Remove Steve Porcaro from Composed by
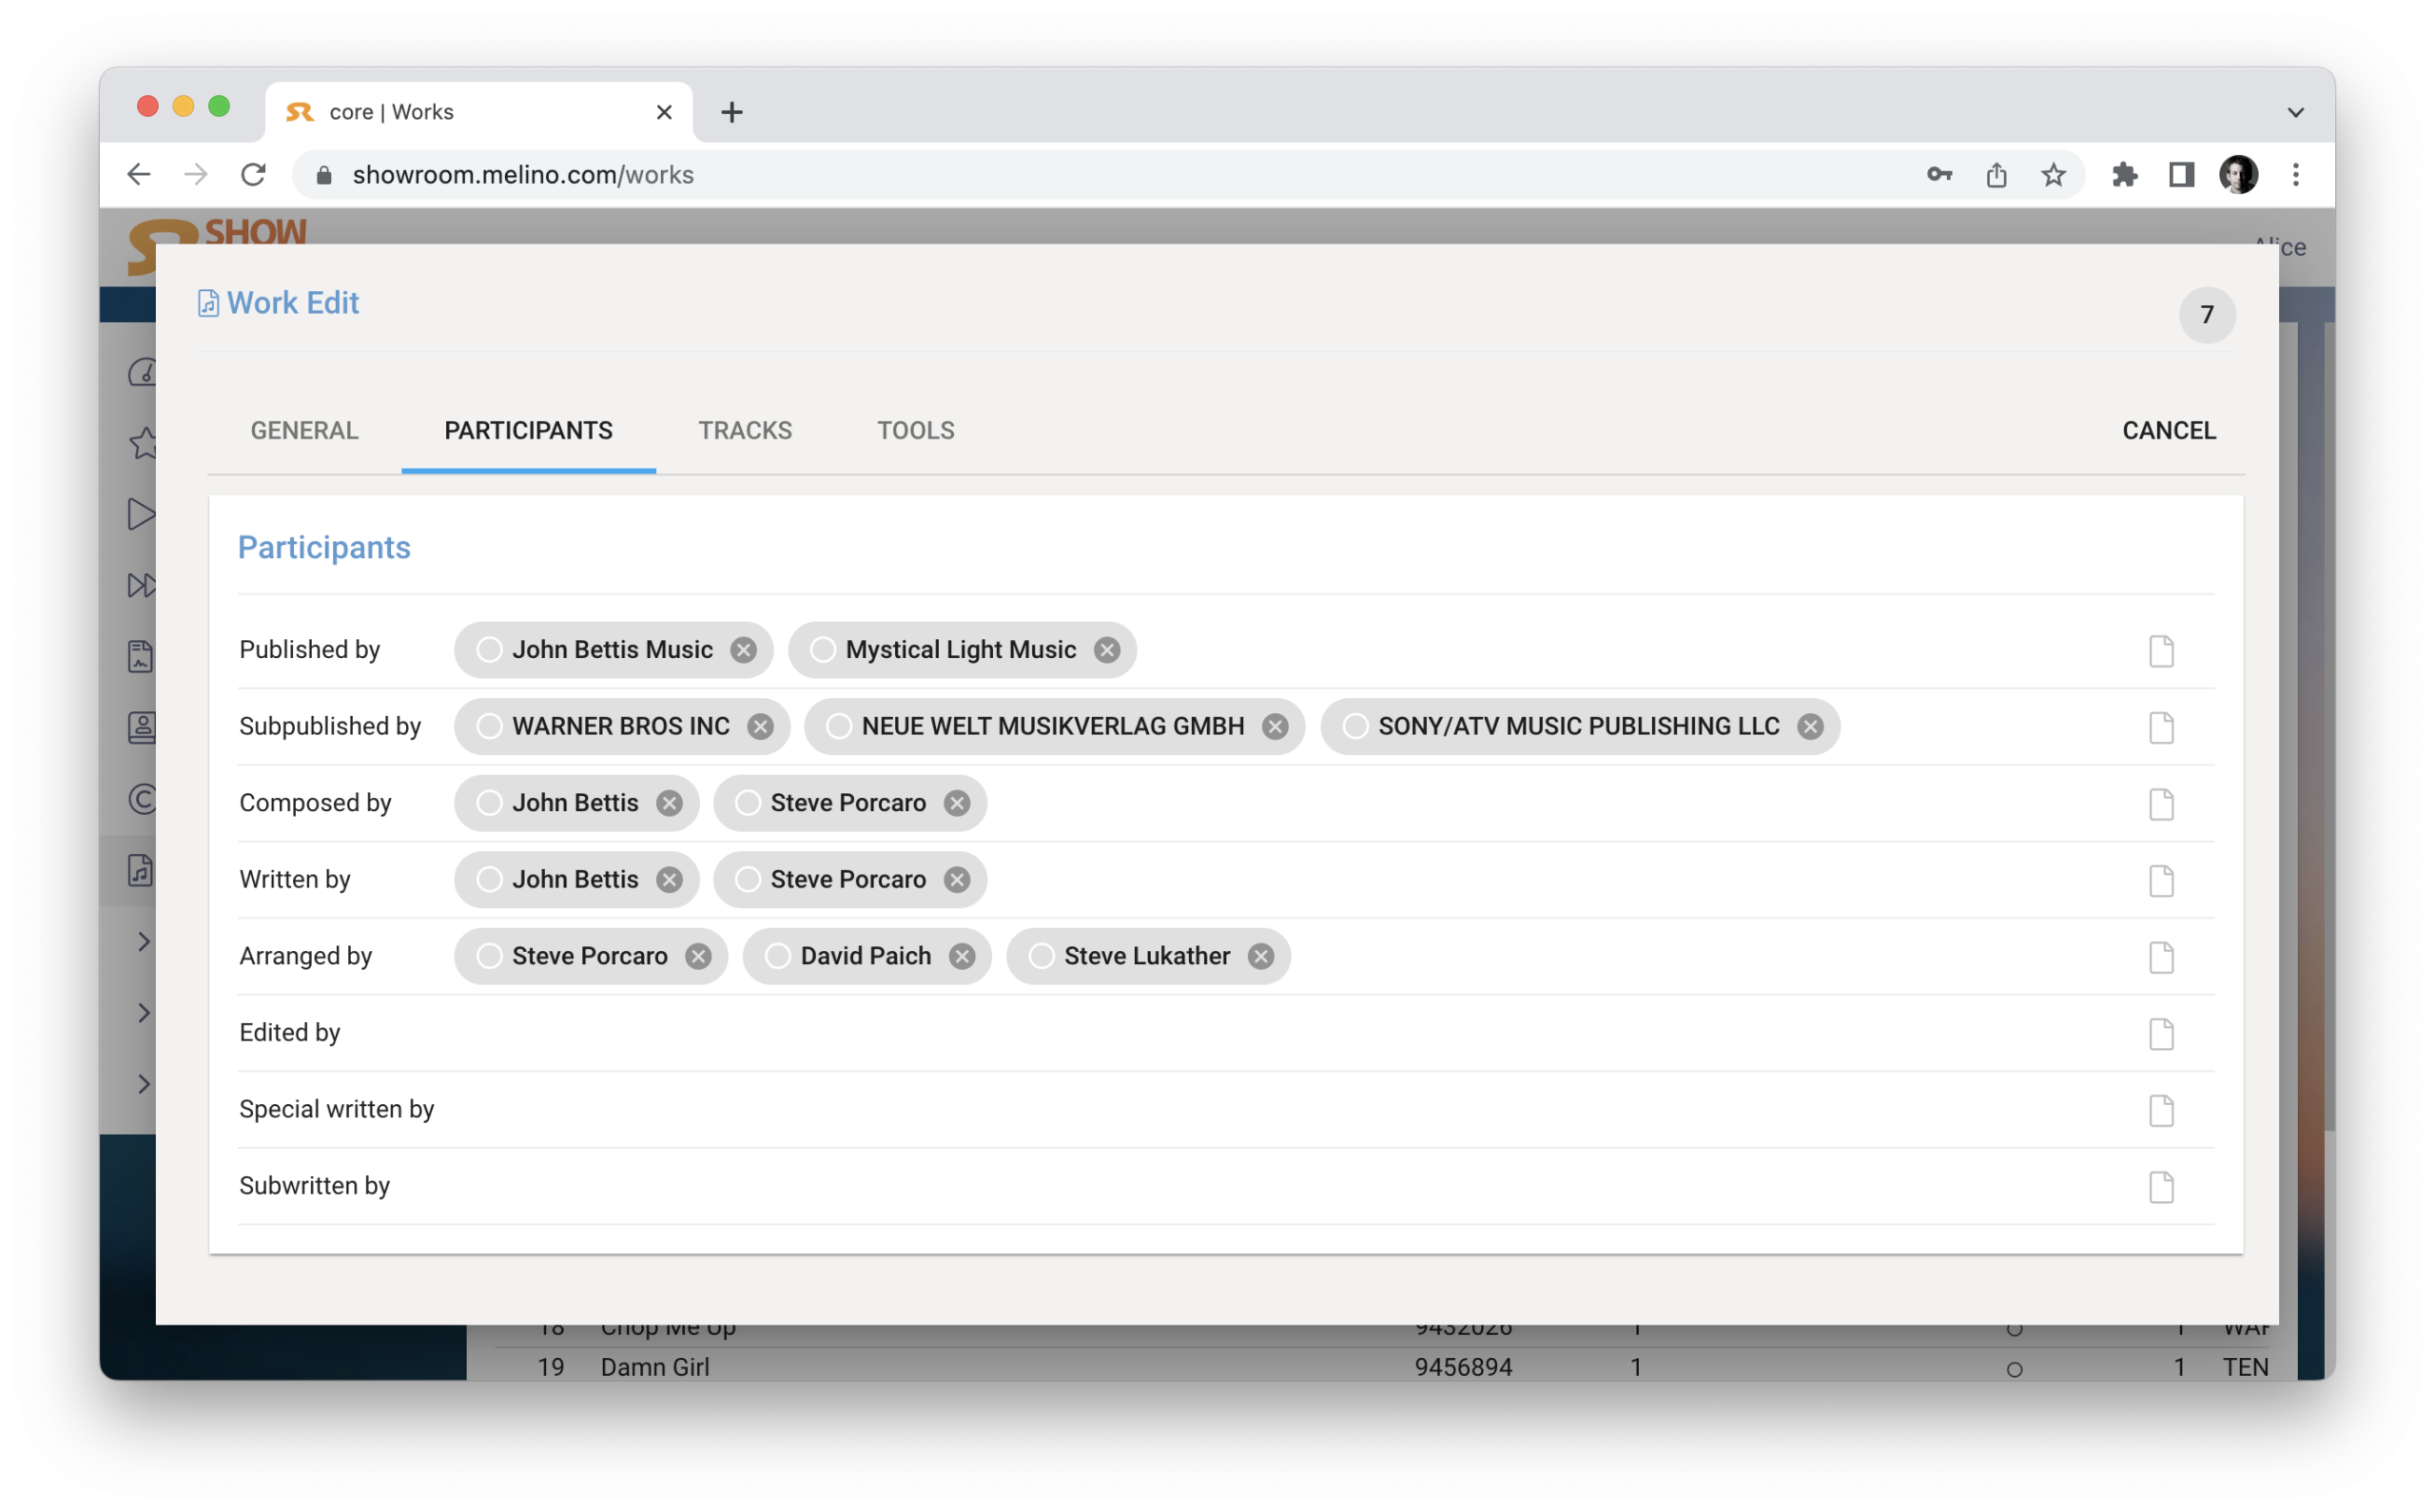This screenshot has height=1512, width=2435. click(957, 803)
